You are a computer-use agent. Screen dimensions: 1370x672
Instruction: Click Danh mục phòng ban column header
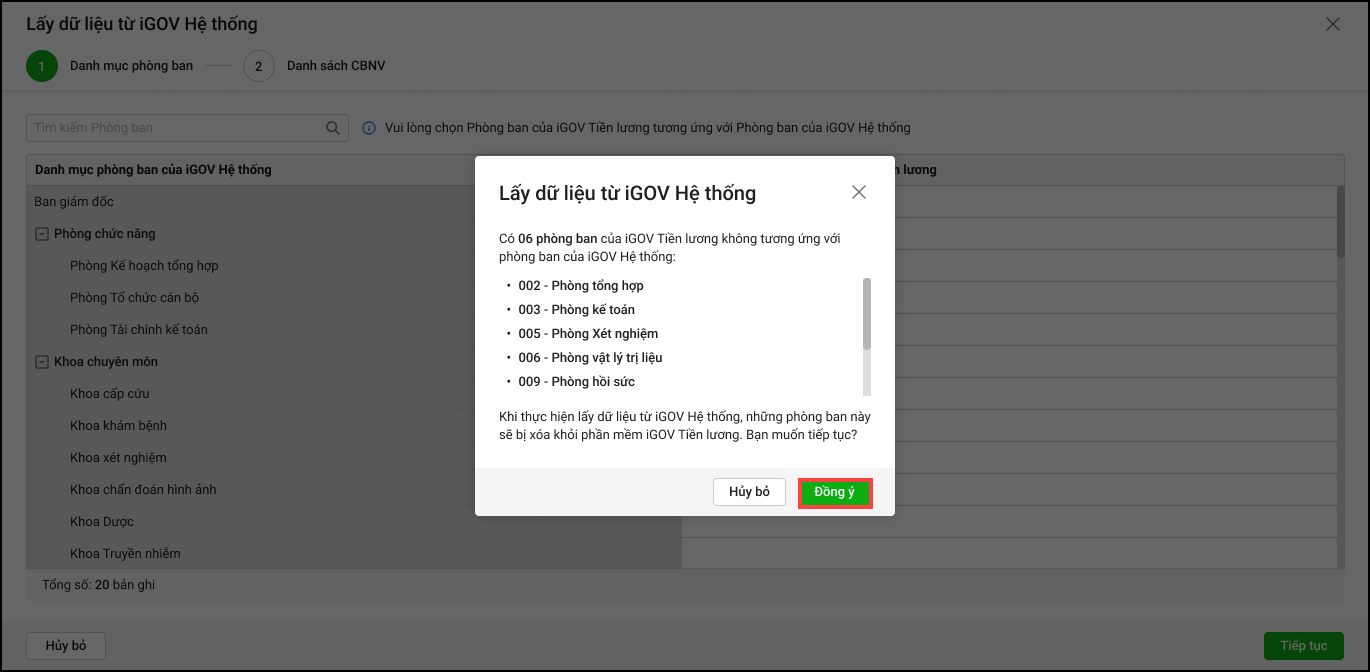point(153,170)
